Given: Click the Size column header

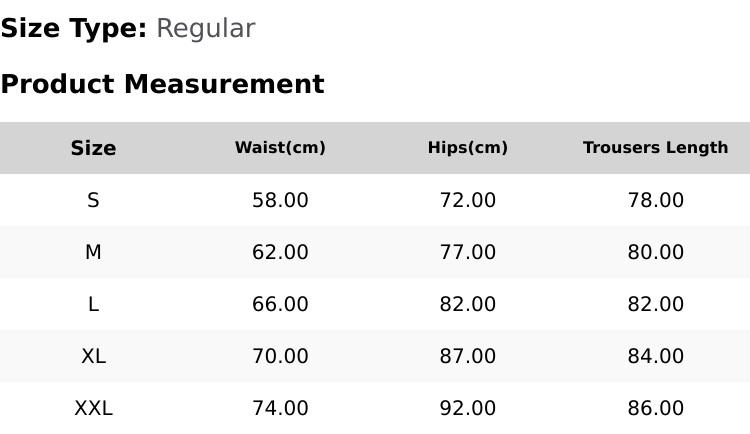Looking at the screenshot, I should 93,148.
